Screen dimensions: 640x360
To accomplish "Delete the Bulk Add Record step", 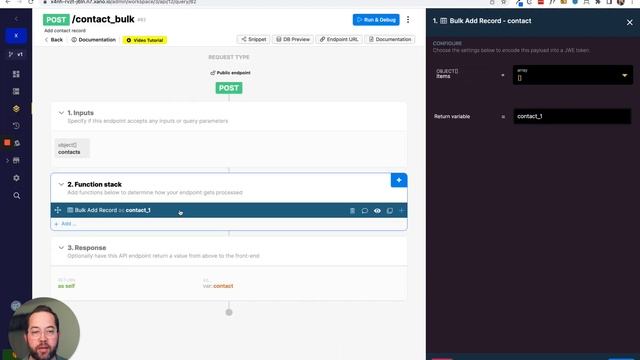I will point(352,211).
